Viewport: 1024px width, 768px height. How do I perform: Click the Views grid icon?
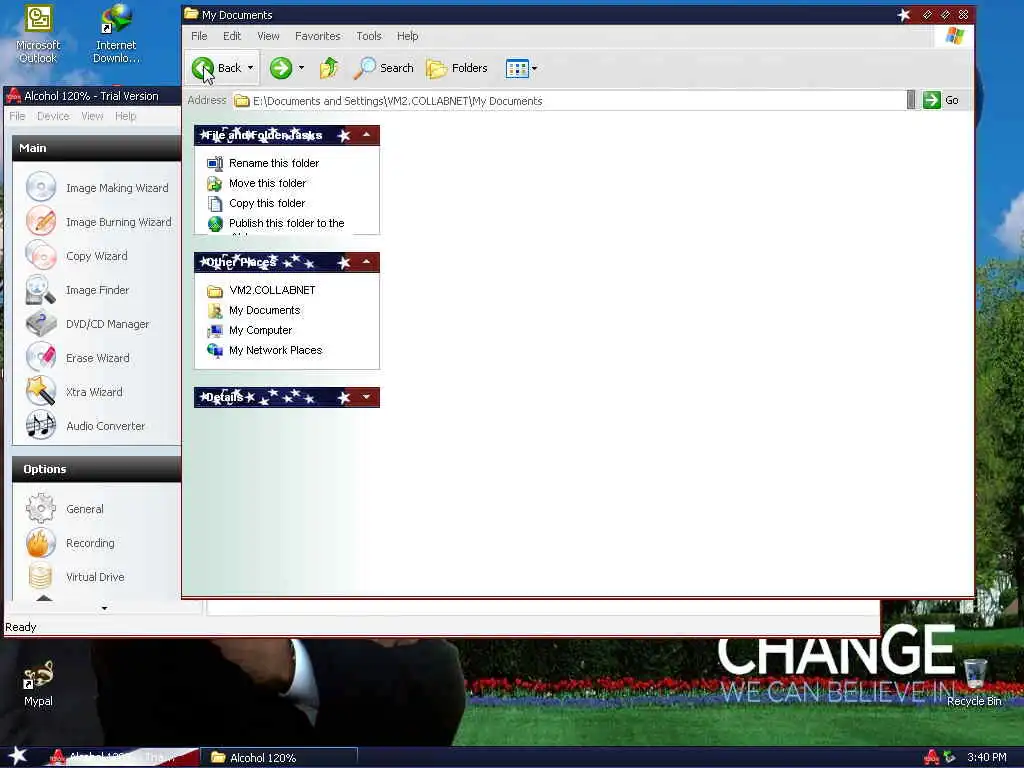click(x=517, y=68)
